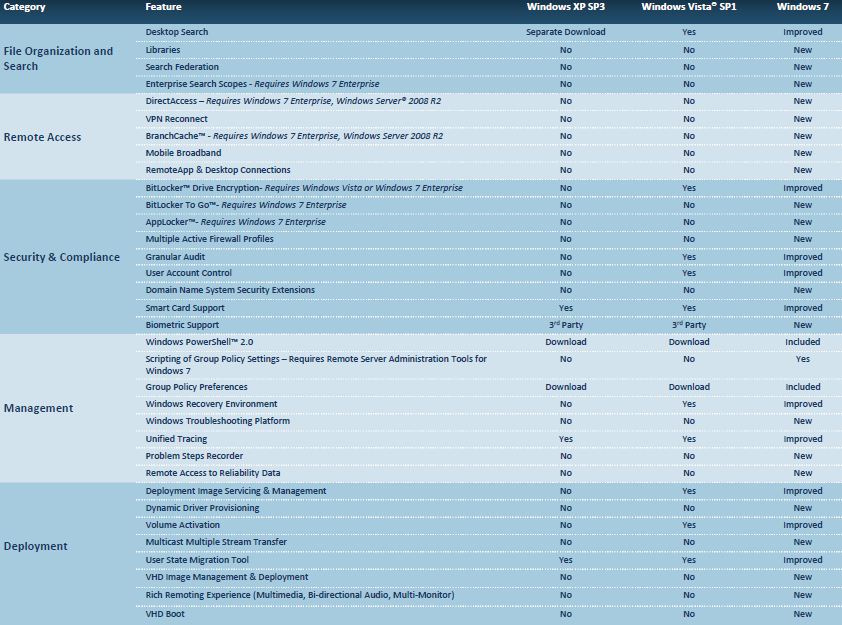Click Yes in Scripting of Group Policy row

(x=802, y=359)
